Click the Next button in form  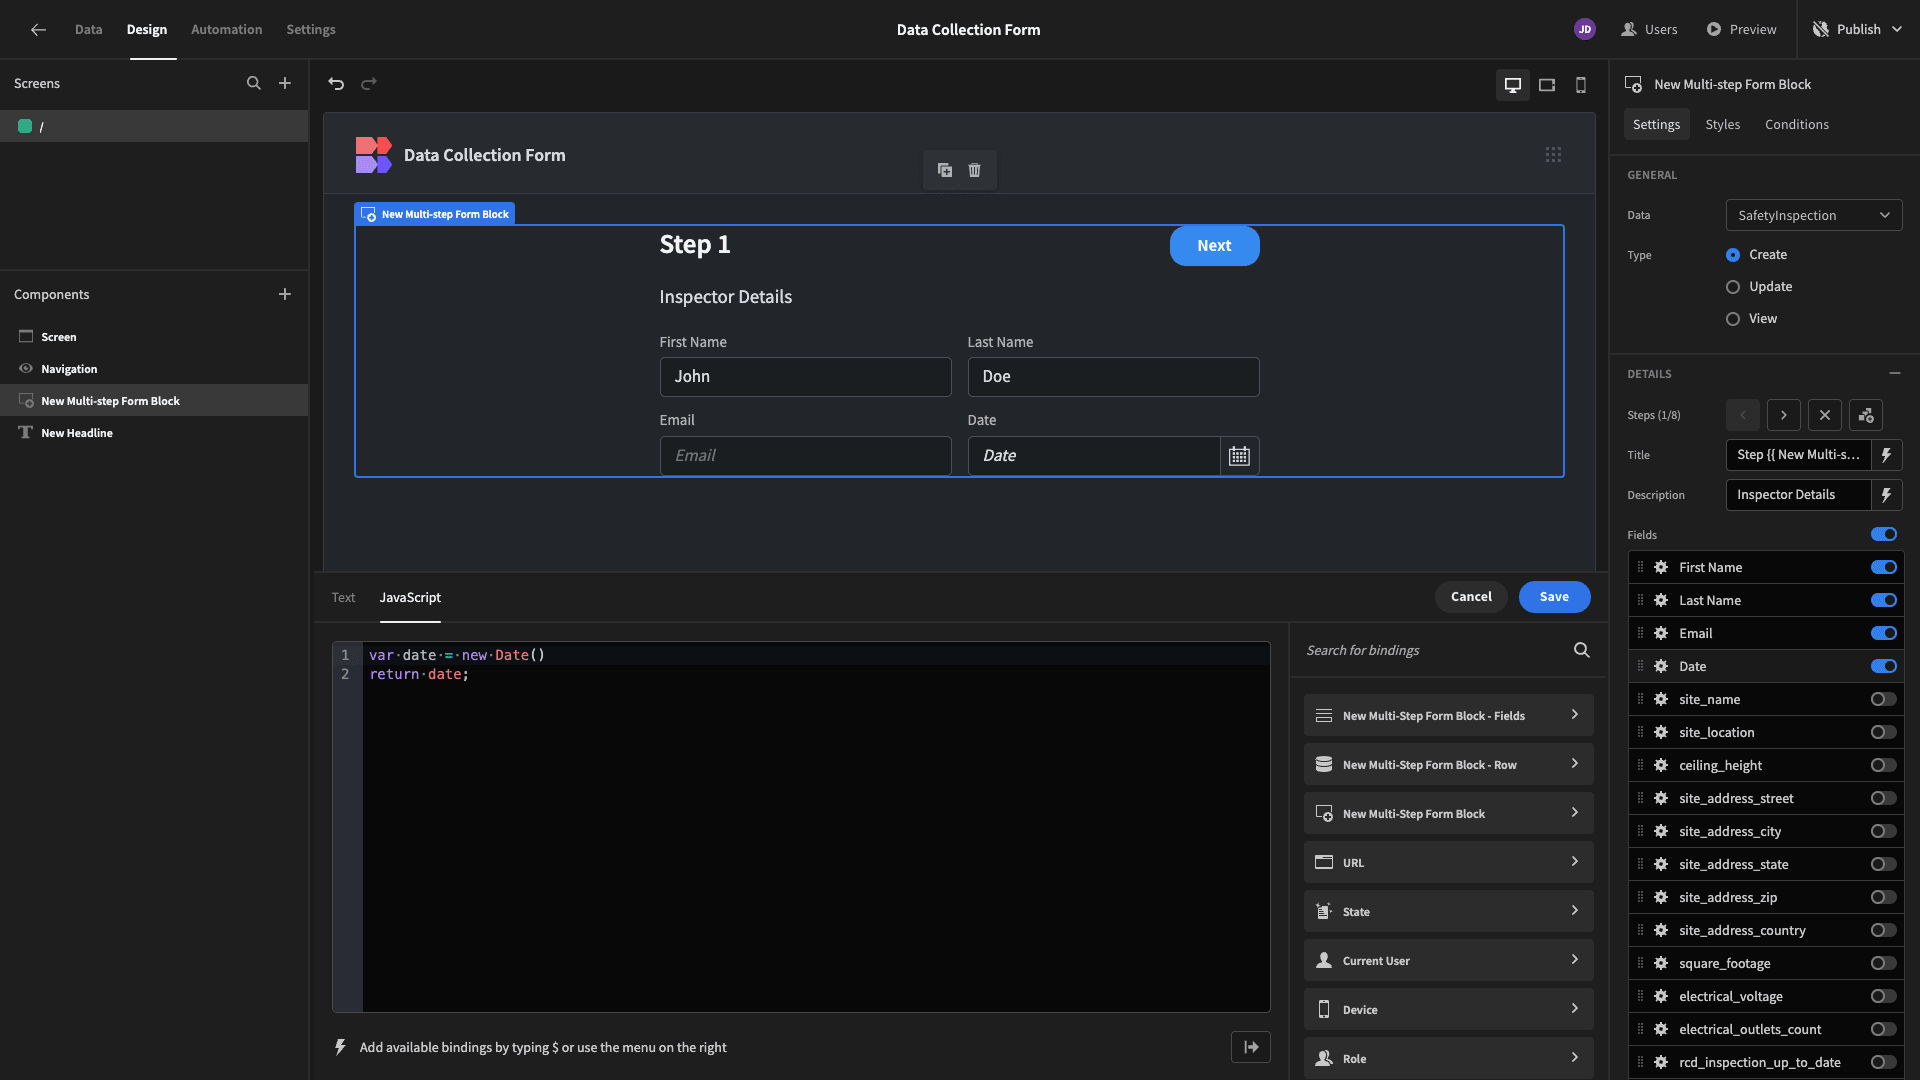1214,246
